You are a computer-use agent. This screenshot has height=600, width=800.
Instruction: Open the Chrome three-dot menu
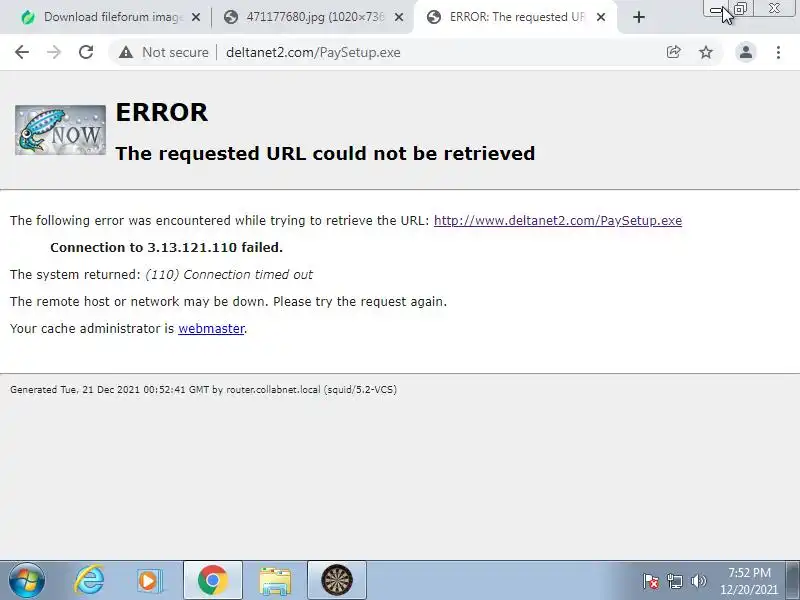pyautogui.click(x=778, y=52)
